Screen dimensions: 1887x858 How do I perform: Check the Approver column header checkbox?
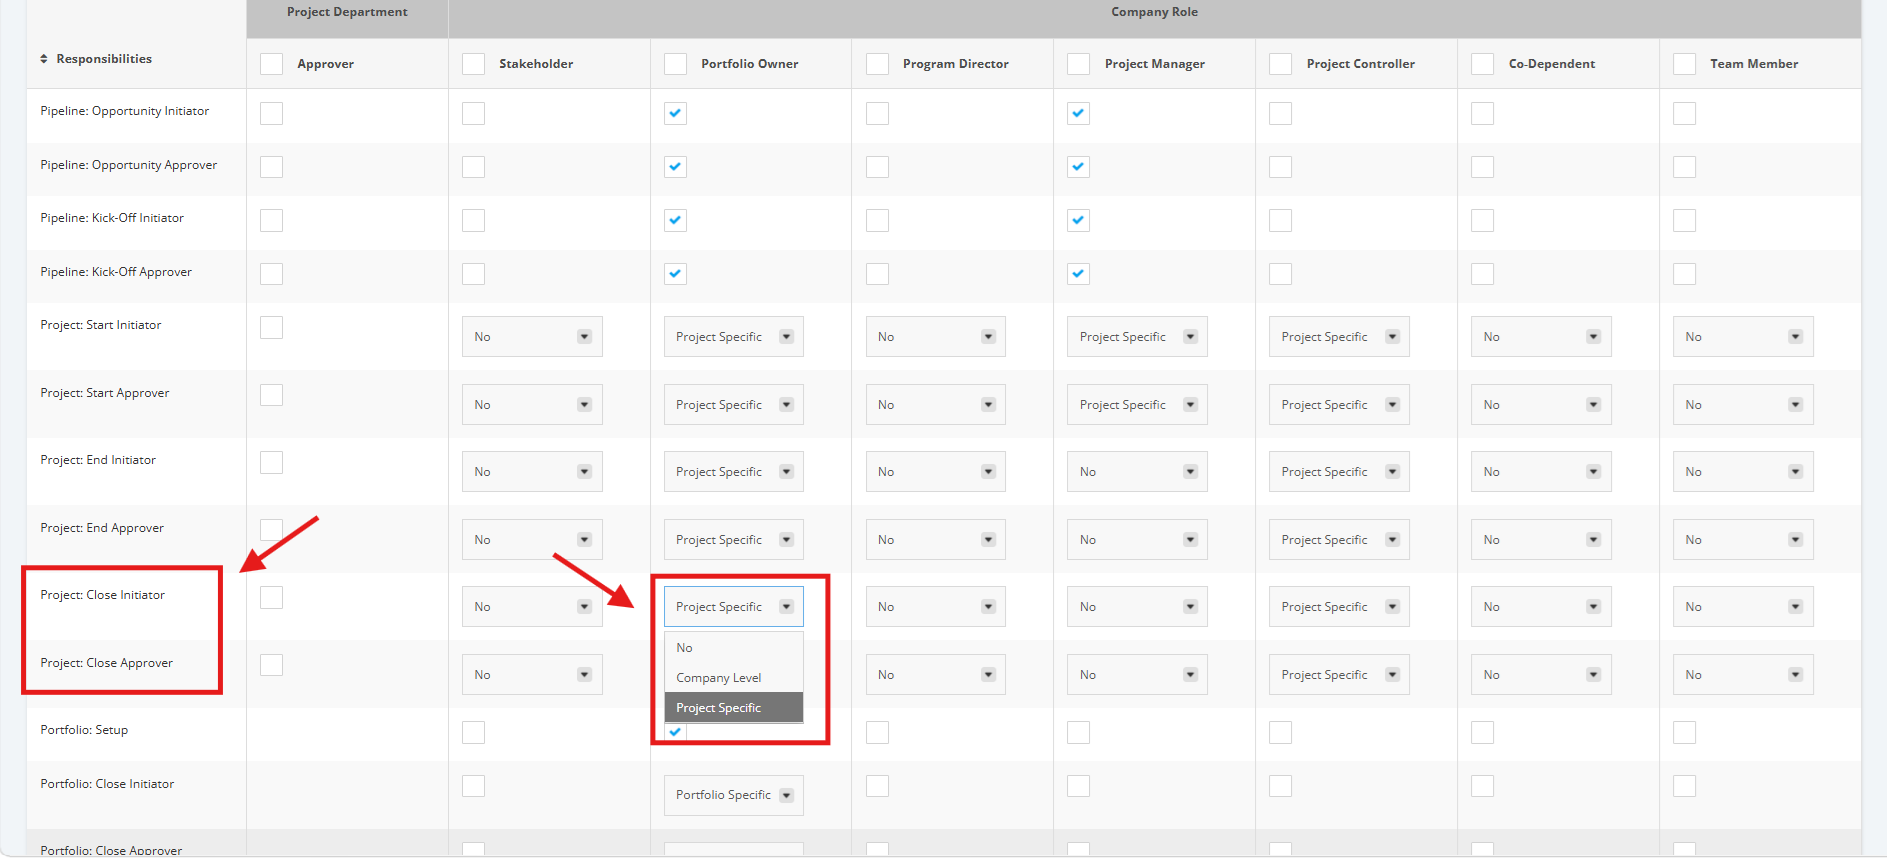(x=271, y=64)
